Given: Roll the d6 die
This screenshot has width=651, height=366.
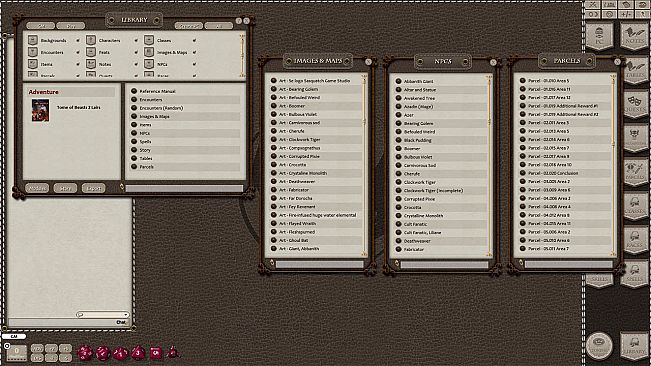Looking at the screenshot, I should point(156,353).
